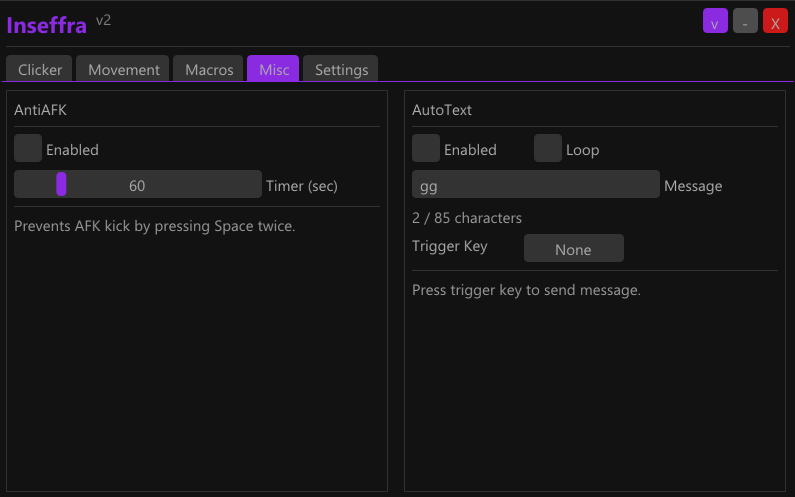Focus the Message input field containing 'gg'
The width and height of the screenshot is (795, 497).
pyautogui.click(x=535, y=185)
